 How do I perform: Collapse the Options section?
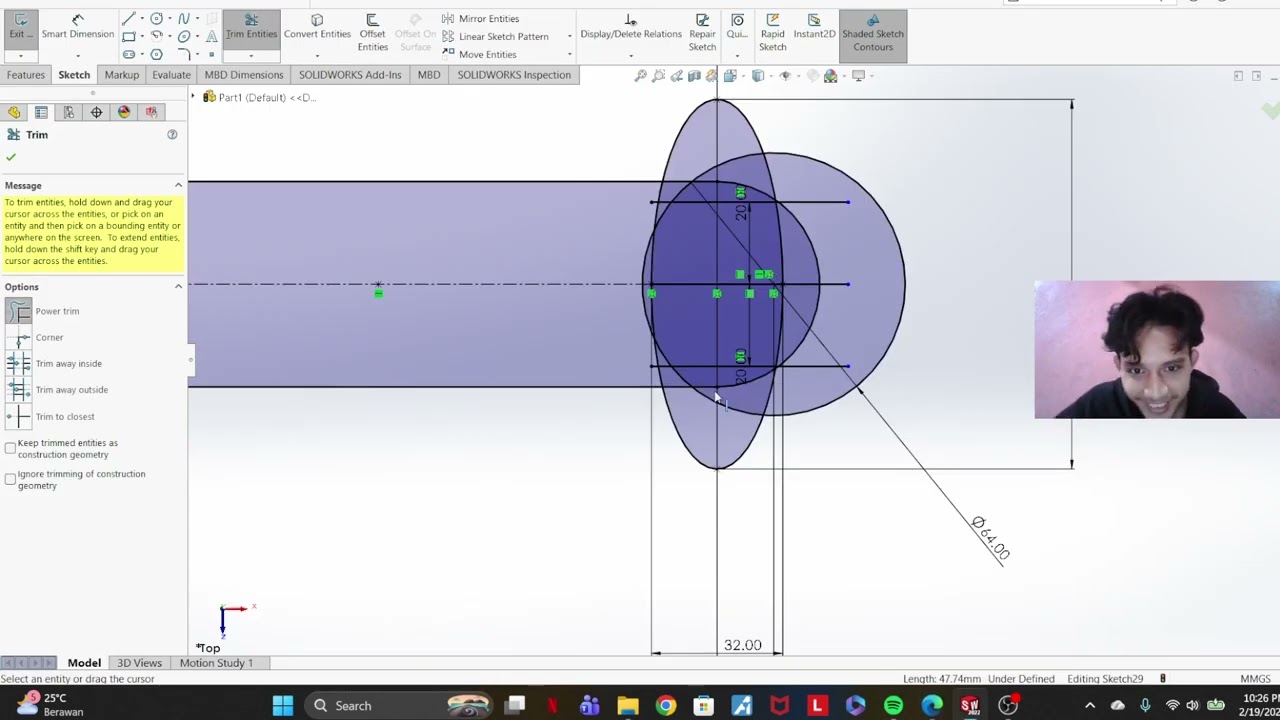(x=178, y=287)
